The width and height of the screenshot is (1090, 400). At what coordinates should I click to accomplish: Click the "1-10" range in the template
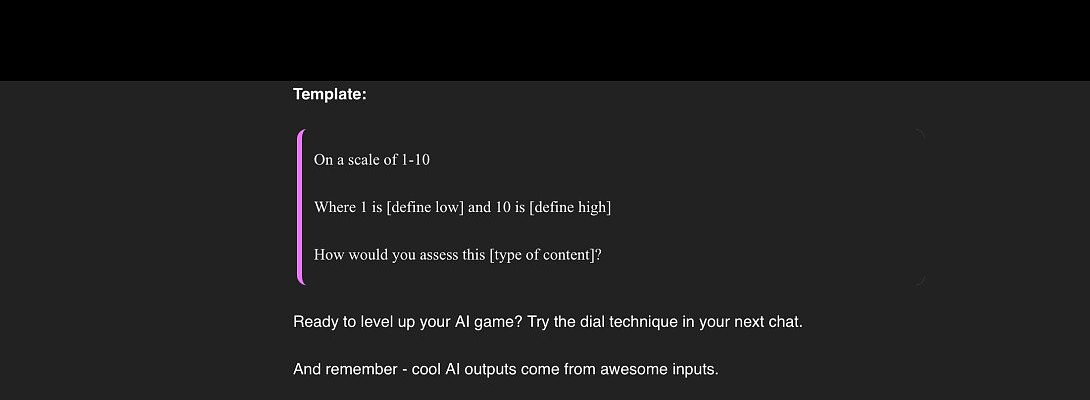(x=414, y=160)
